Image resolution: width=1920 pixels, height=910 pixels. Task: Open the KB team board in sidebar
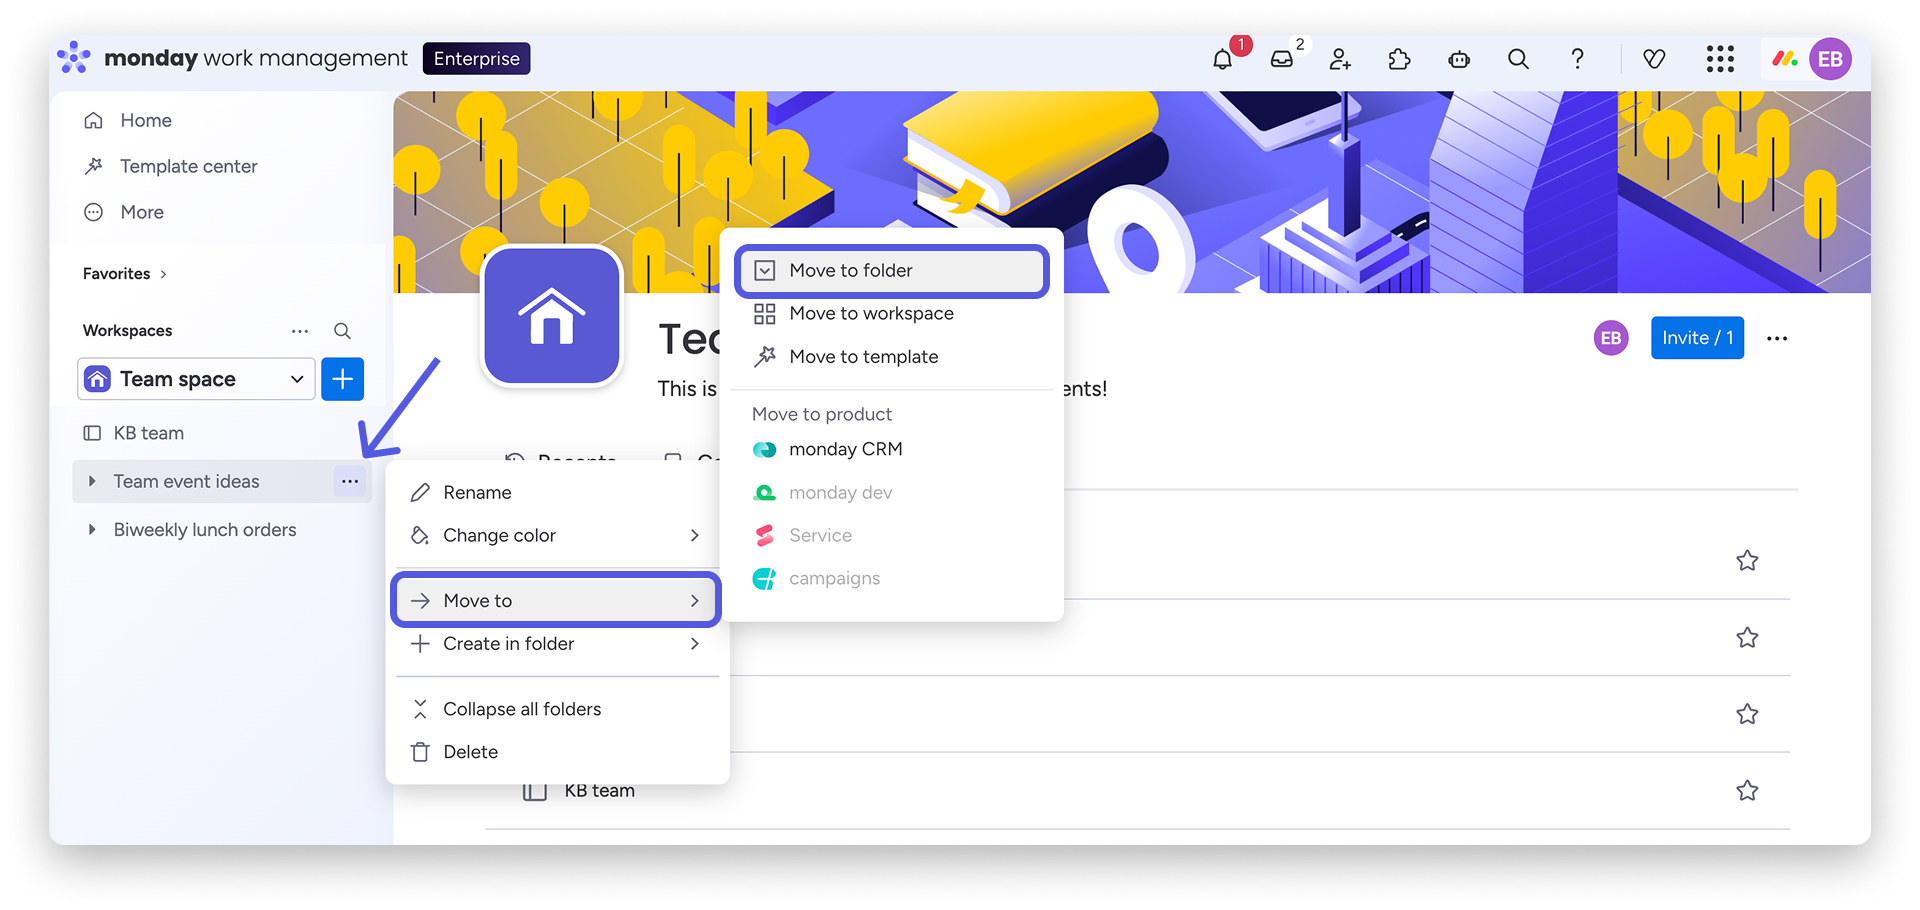point(149,434)
